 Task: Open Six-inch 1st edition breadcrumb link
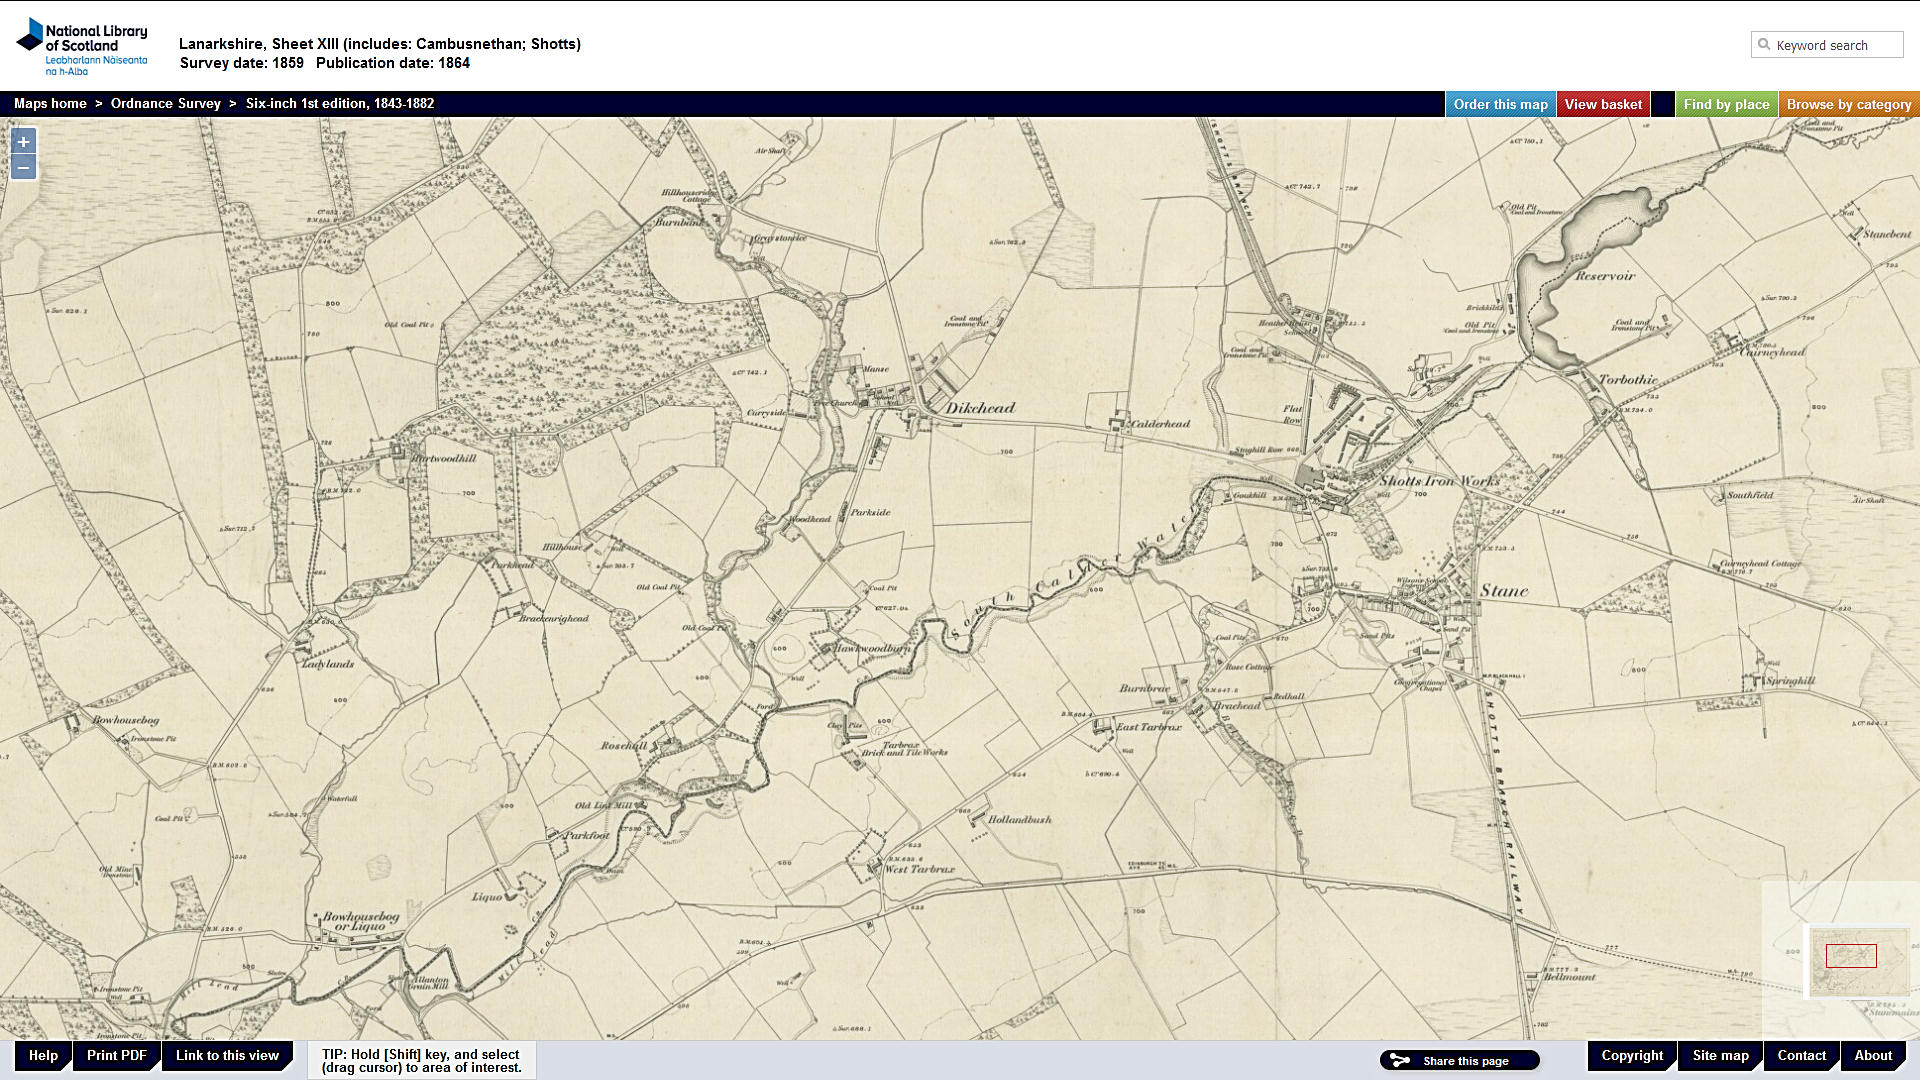[339, 103]
